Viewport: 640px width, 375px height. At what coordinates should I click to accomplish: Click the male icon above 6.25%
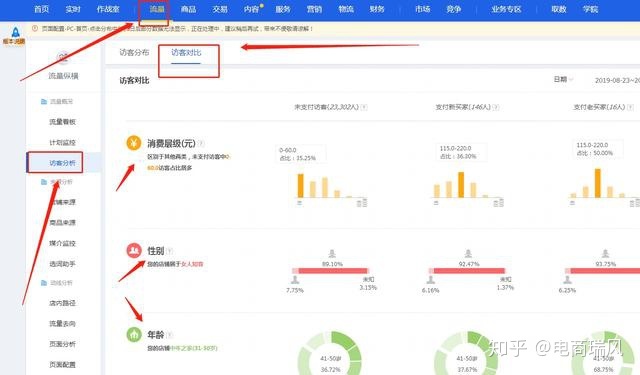567,280
